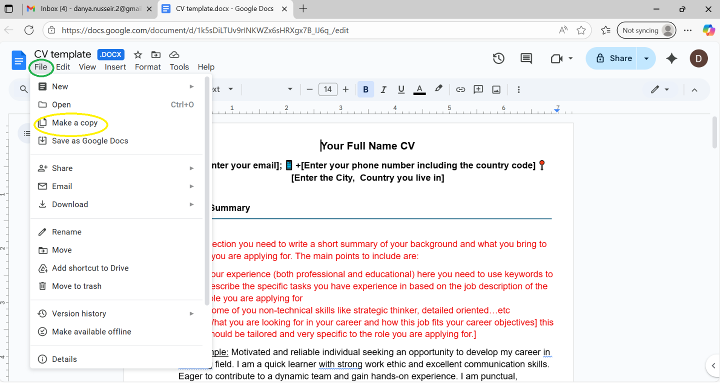This screenshot has width=720, height=383.
Task: Add a comment from toolbar
Action: (x=478, y=90)
